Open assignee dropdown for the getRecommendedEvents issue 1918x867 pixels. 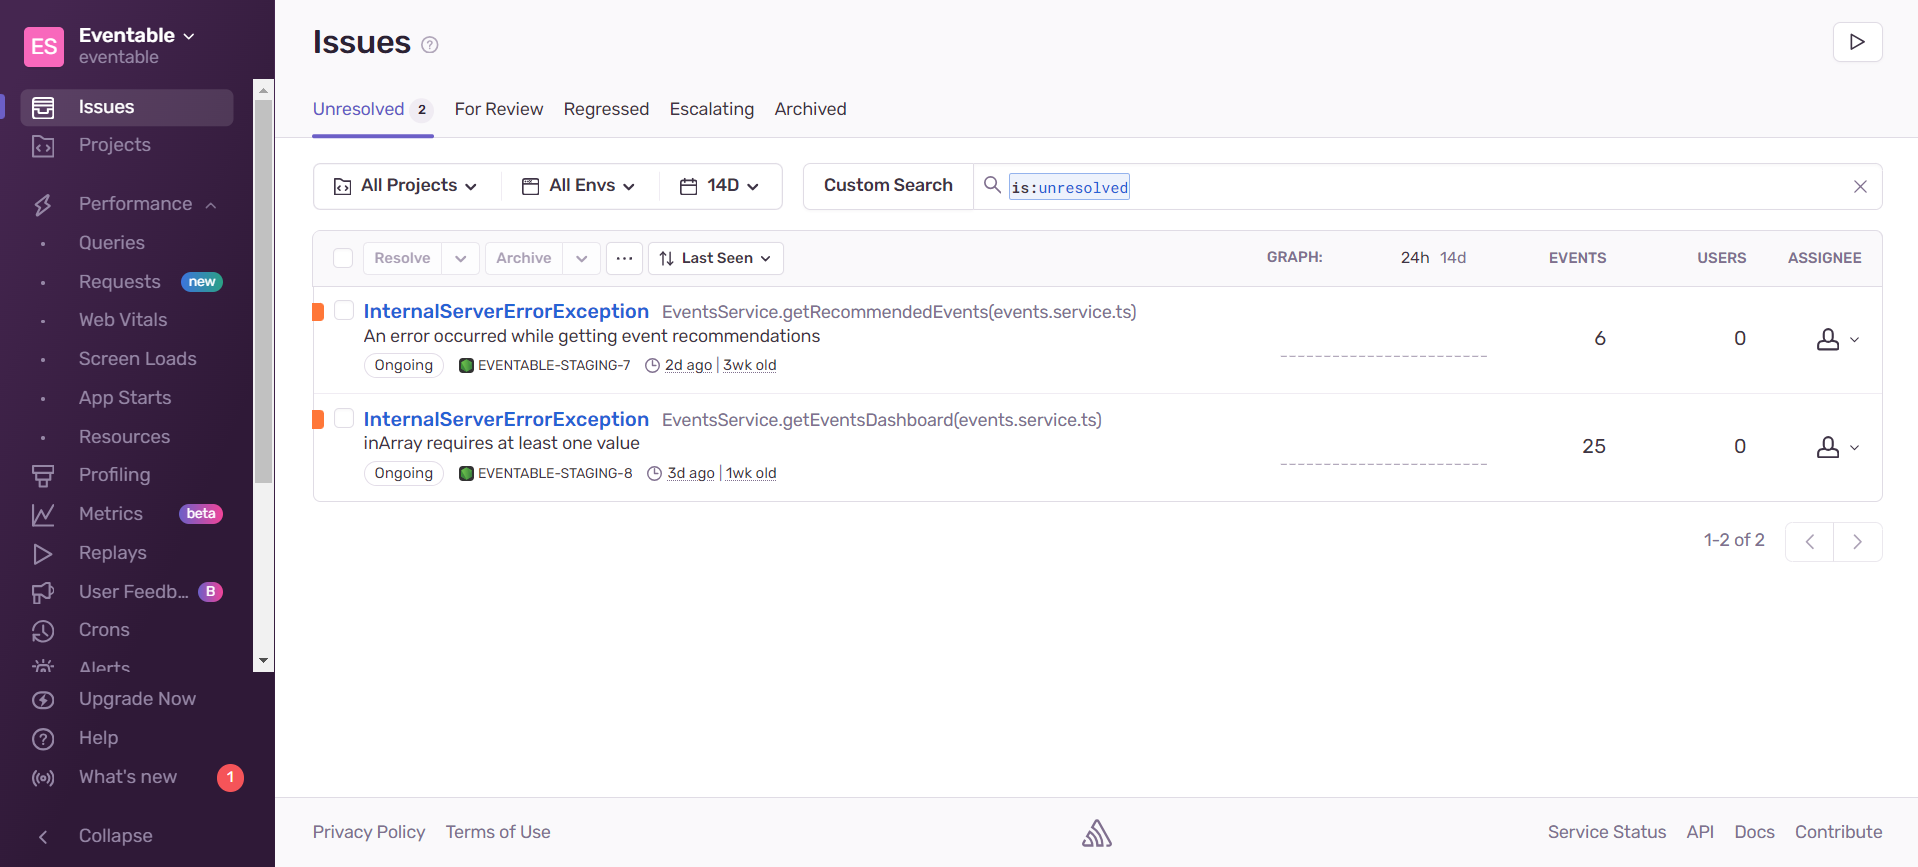1838,340
